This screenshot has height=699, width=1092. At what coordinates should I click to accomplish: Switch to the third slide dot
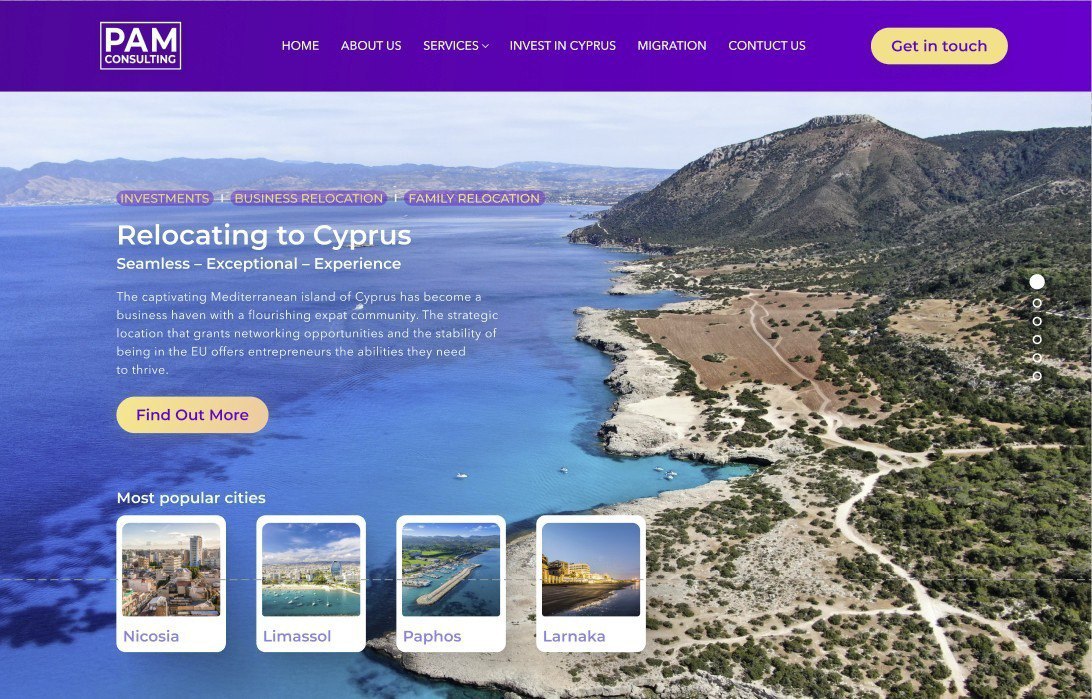click(x=1037, y=322)
